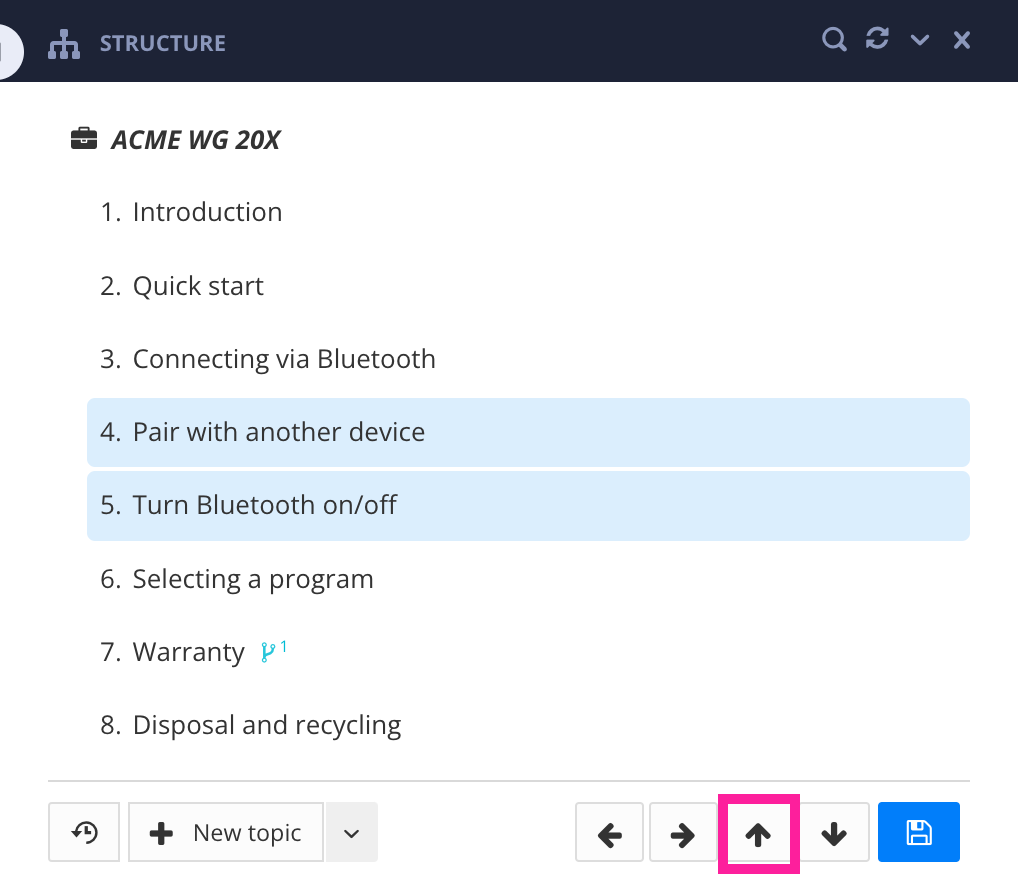
Task: Open the New topic dropdown arrow
Action: click(351, 831)
